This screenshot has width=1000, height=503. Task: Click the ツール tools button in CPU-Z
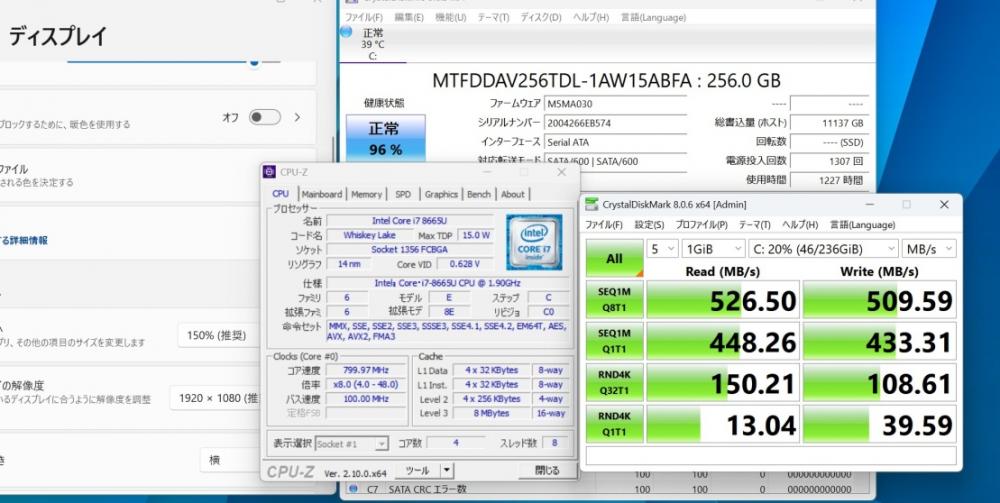point(417,470)
